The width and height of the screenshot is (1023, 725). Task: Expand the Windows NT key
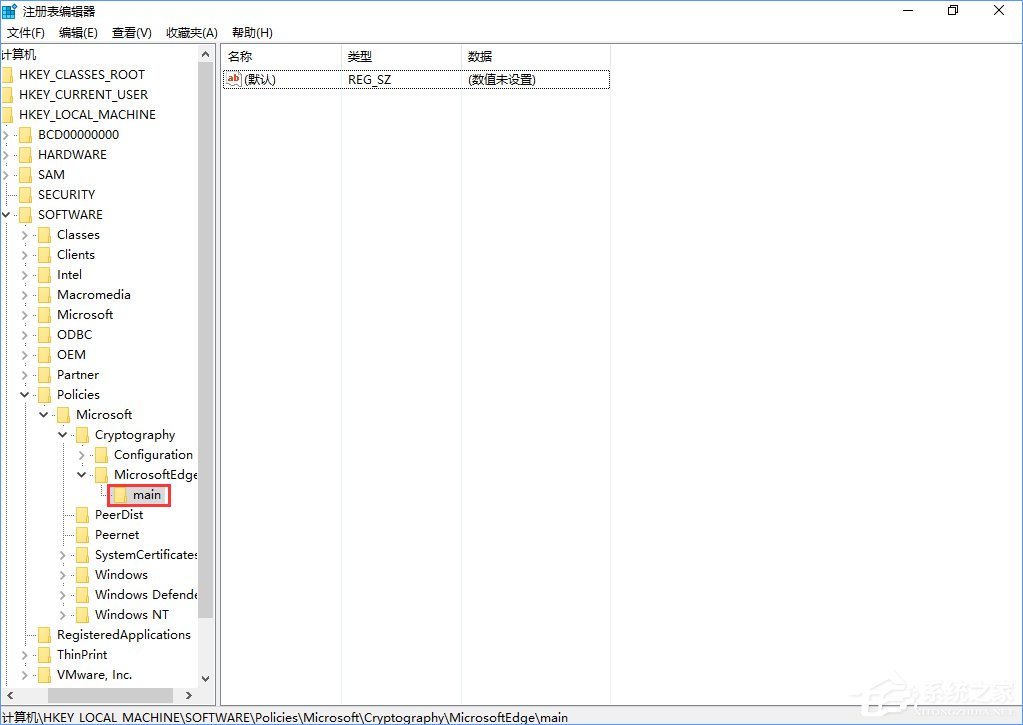[63, 614]
